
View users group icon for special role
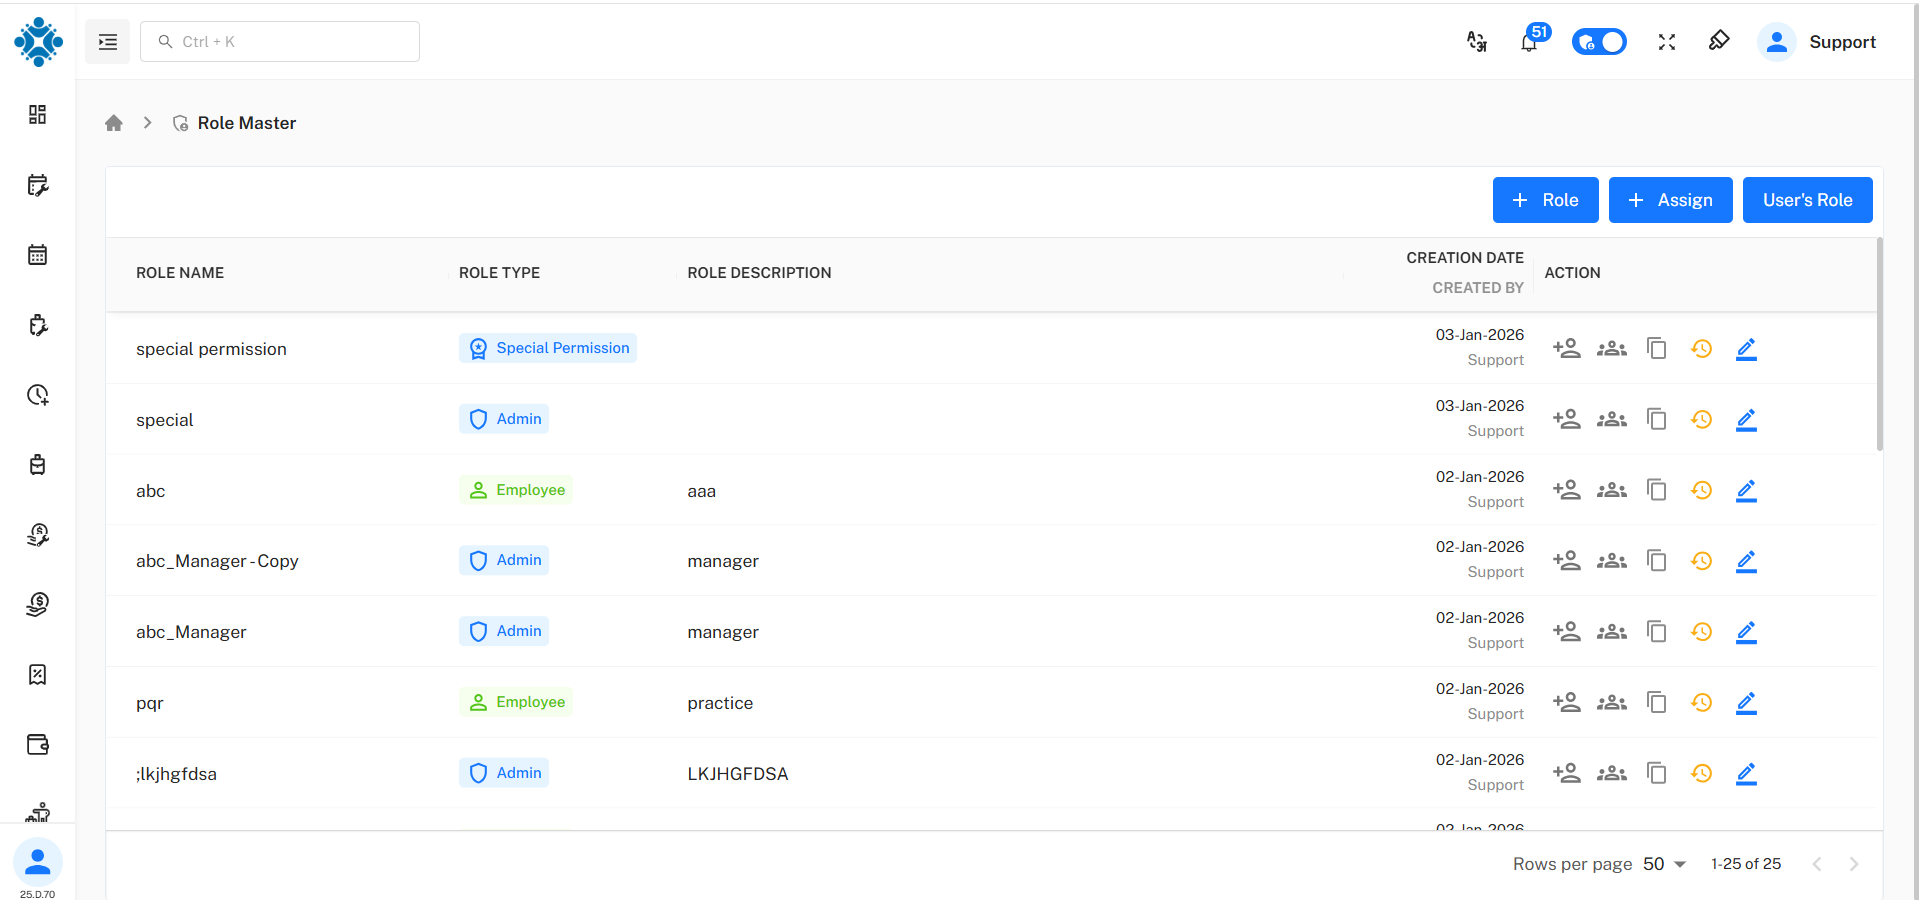click(1611, 420)
